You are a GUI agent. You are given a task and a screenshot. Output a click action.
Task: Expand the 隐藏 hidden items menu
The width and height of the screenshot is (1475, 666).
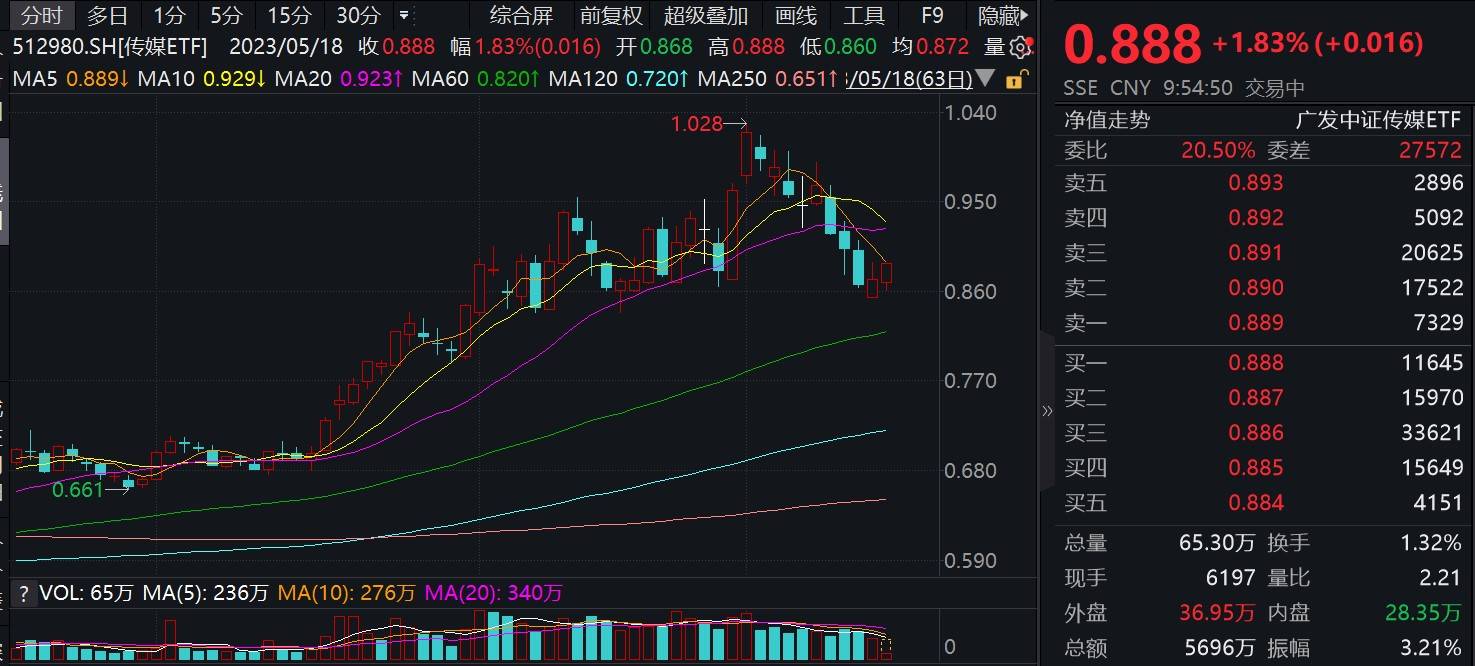1000,15
